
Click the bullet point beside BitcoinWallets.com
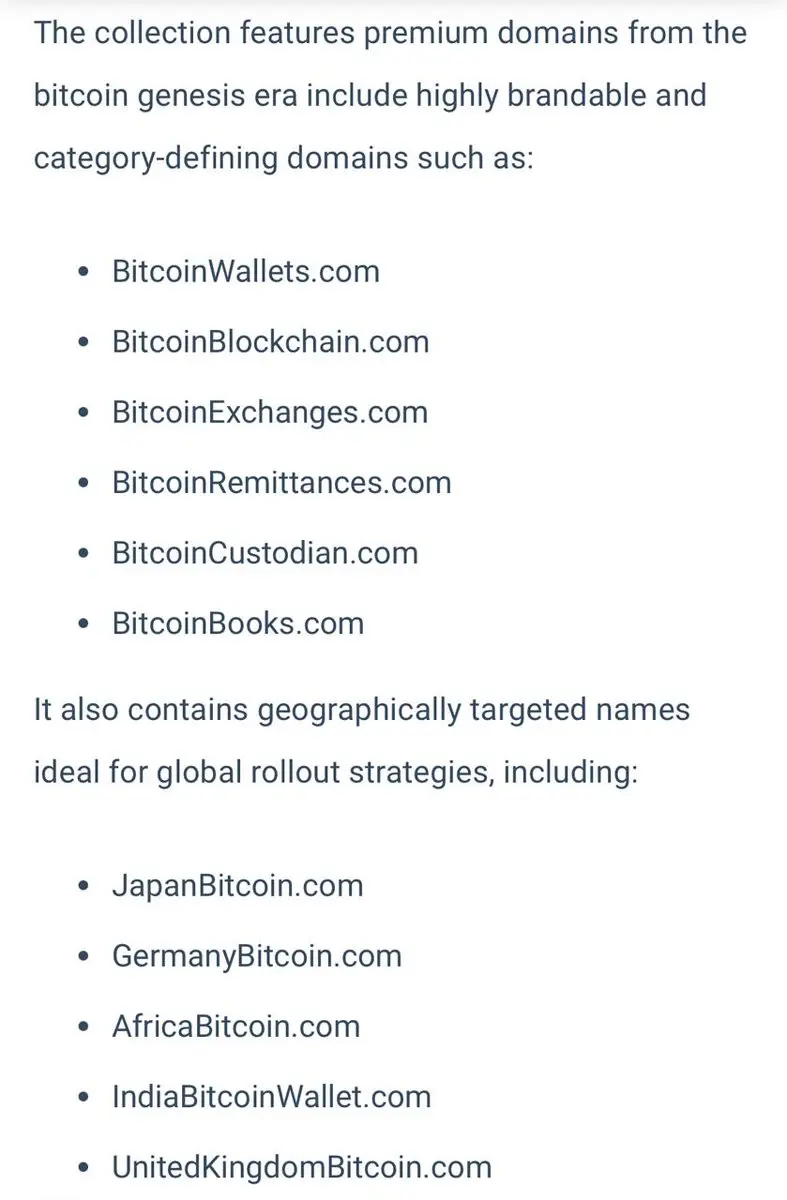84,273
